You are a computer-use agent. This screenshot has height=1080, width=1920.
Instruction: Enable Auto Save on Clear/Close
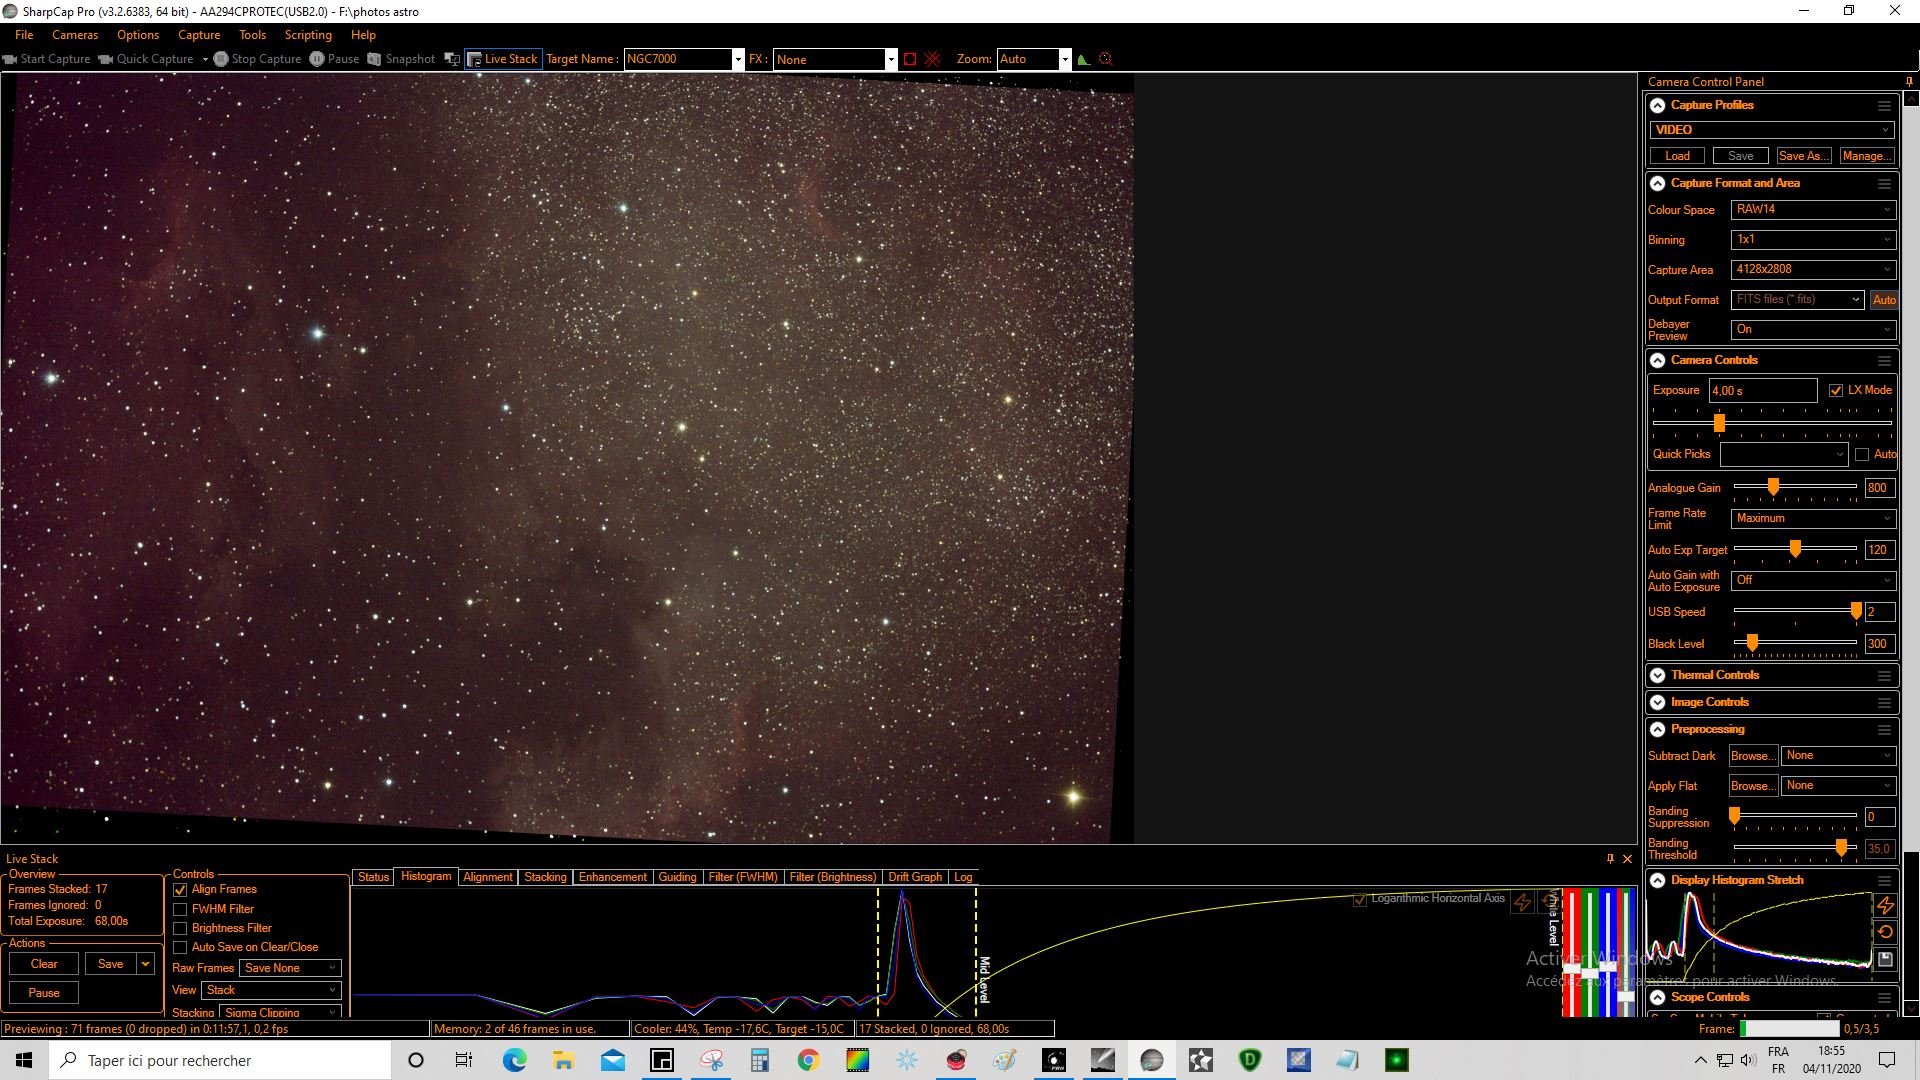tap(180, 947)
